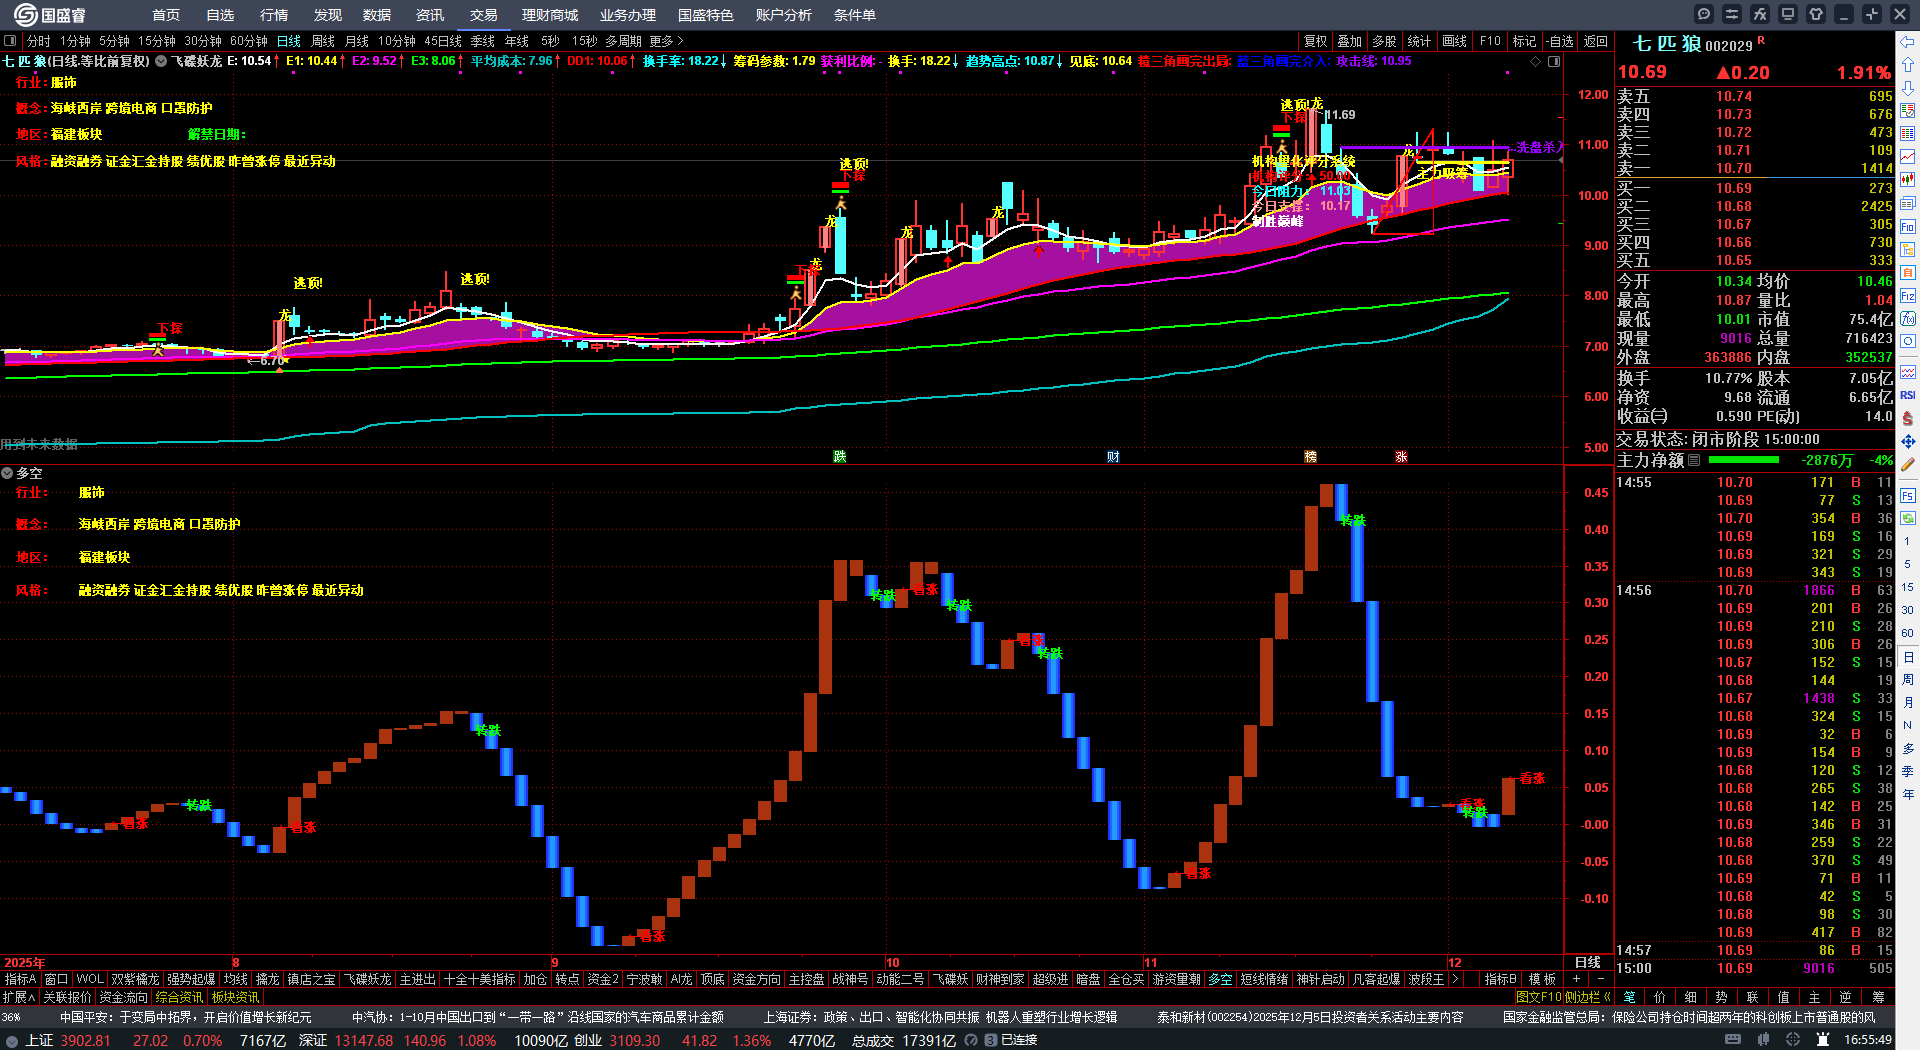
Task: Click the tree hierarchy icon in sidebar
Action: [x=1908, y=249]
